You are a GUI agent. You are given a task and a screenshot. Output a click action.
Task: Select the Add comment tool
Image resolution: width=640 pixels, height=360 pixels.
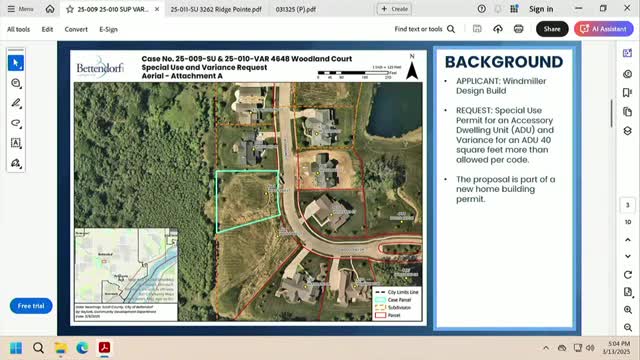(x=16, y=83)
